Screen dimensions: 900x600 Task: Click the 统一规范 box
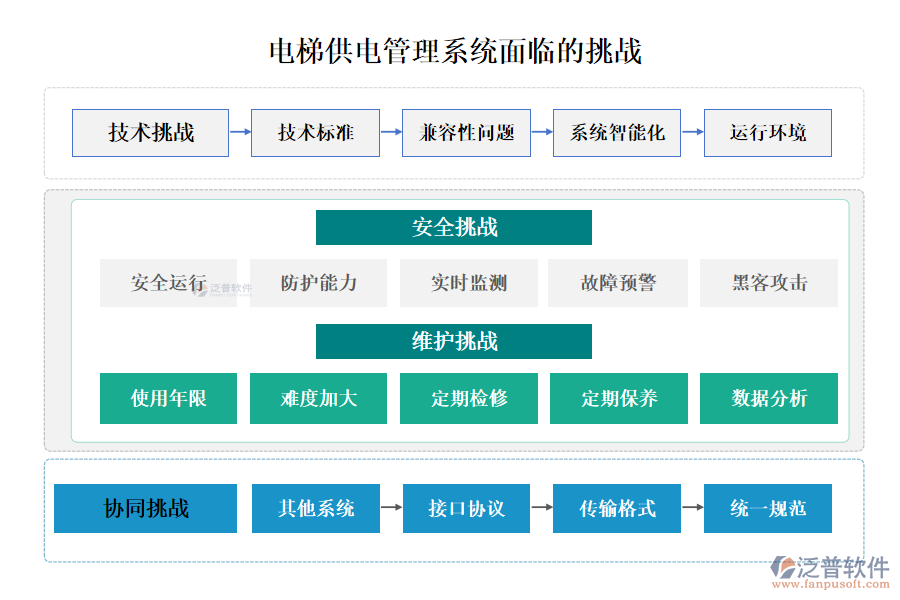point(767,509)
